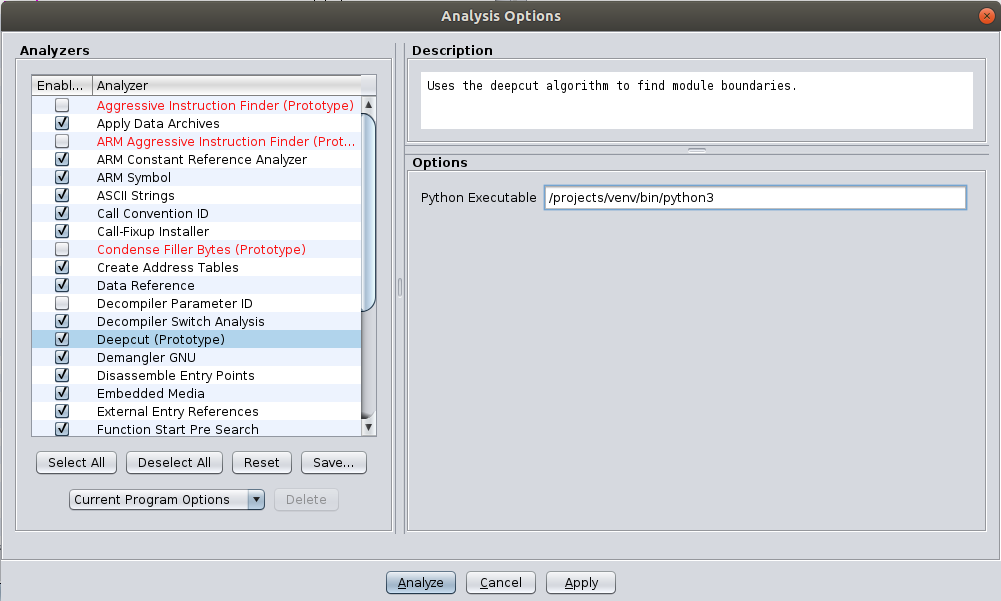The height and width of the screenshot is (601, 1001).
Task: Click the vertical splitter handle between panels
Action: (x=400, y=287)
